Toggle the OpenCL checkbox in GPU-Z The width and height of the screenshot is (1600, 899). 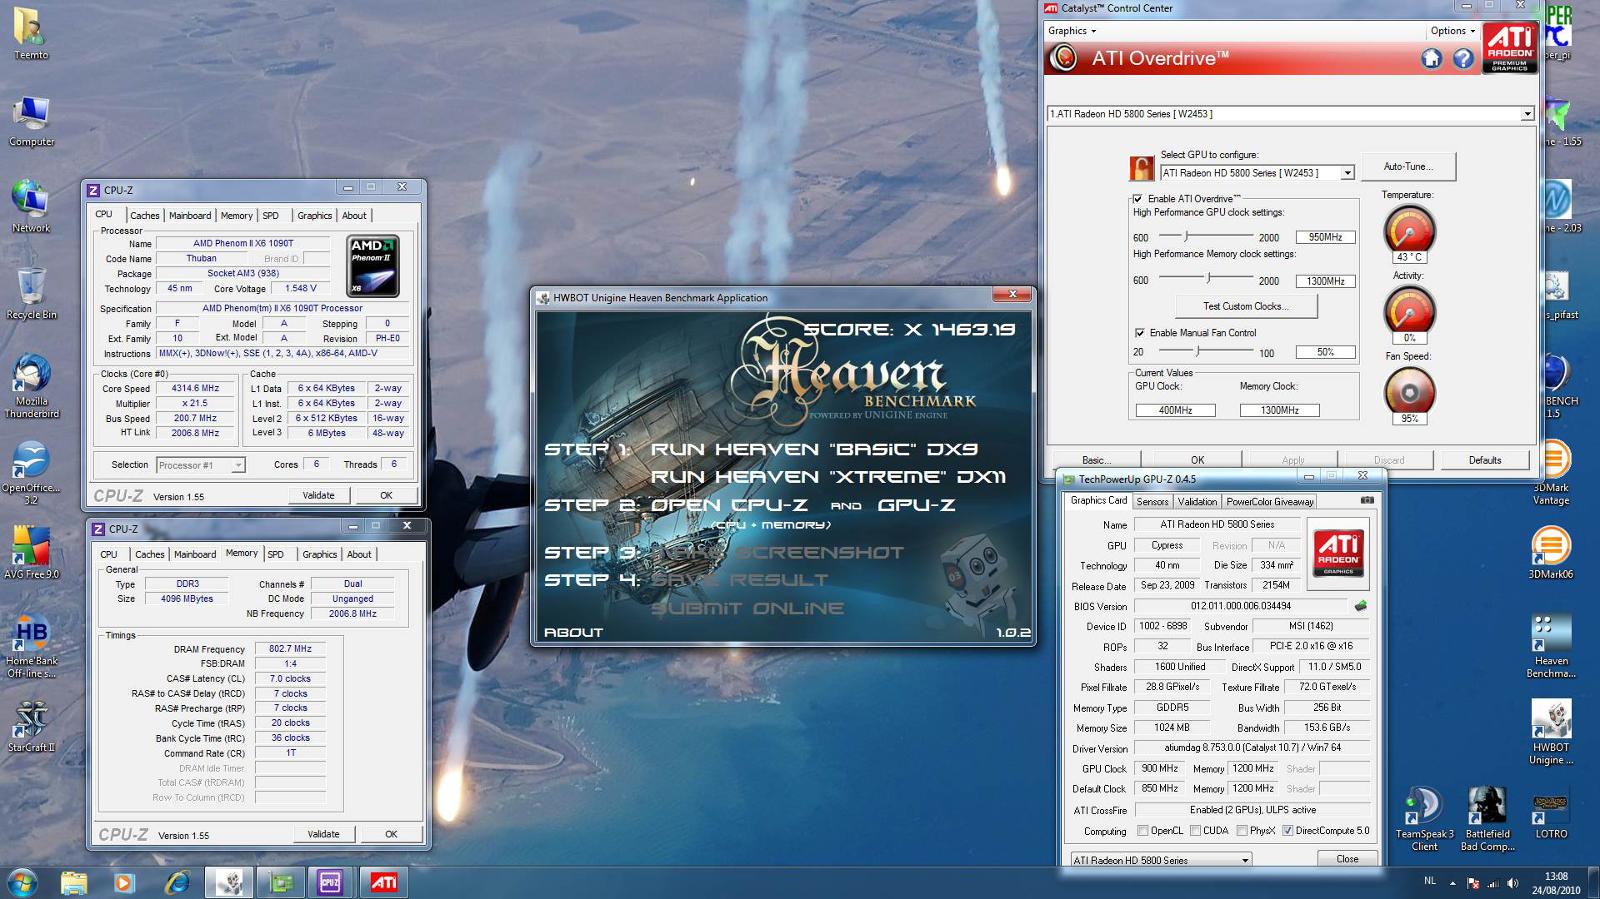(x=1143, y=831)
